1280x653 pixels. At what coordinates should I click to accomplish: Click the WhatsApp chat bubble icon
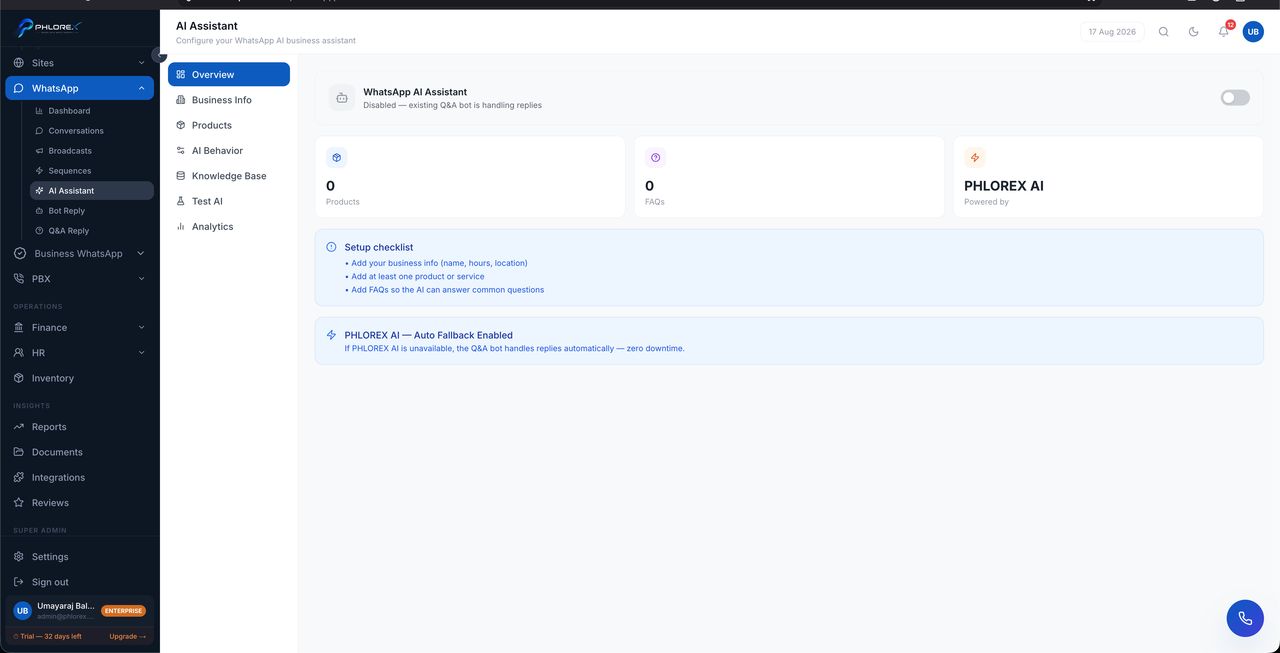[x=19, y=88]
